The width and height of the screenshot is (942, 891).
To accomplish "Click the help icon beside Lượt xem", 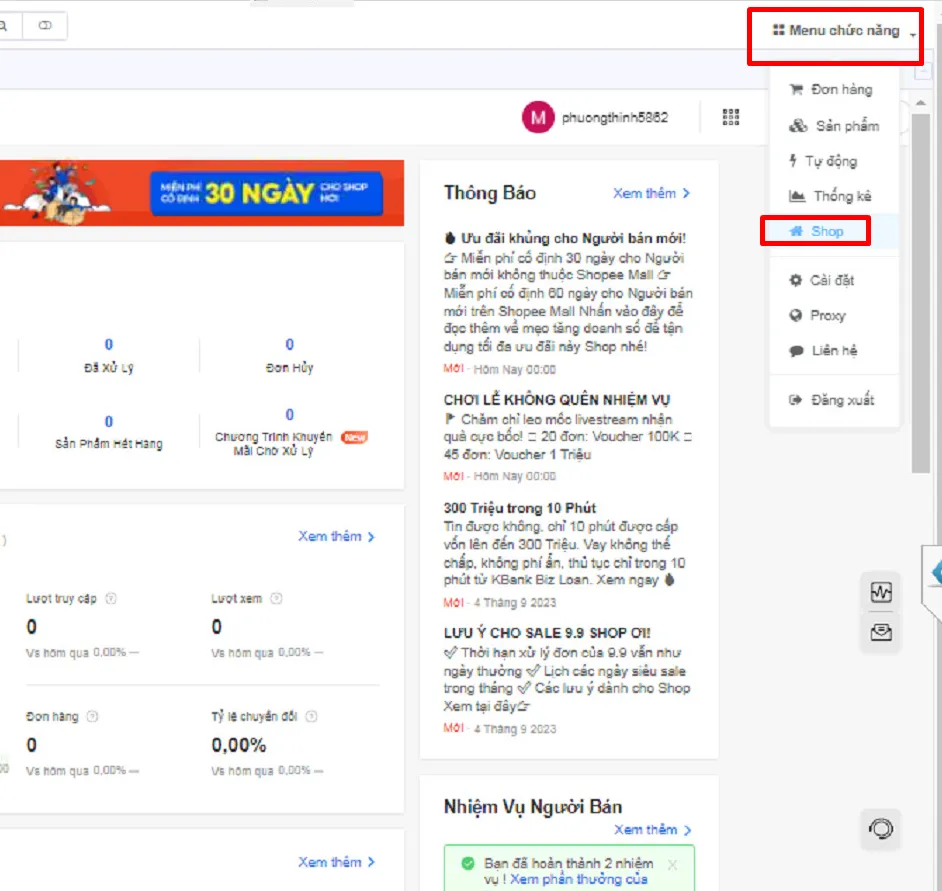I will (276, 598).
